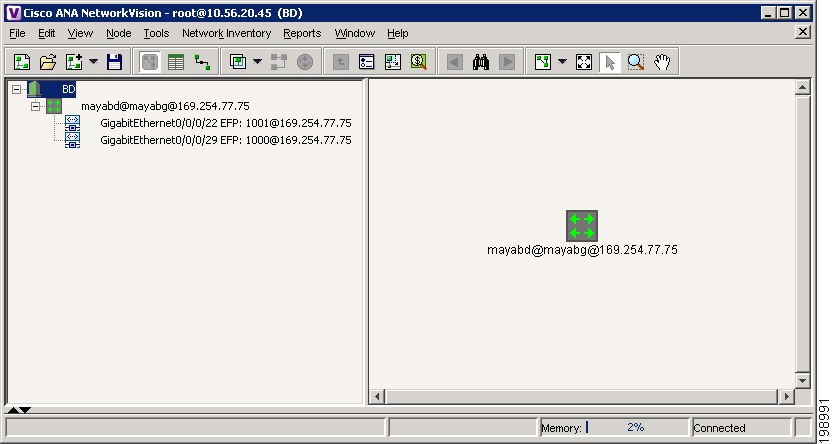Activate the hand pan tool
This screenshot has width=833, height=444.
coord(662,62)
